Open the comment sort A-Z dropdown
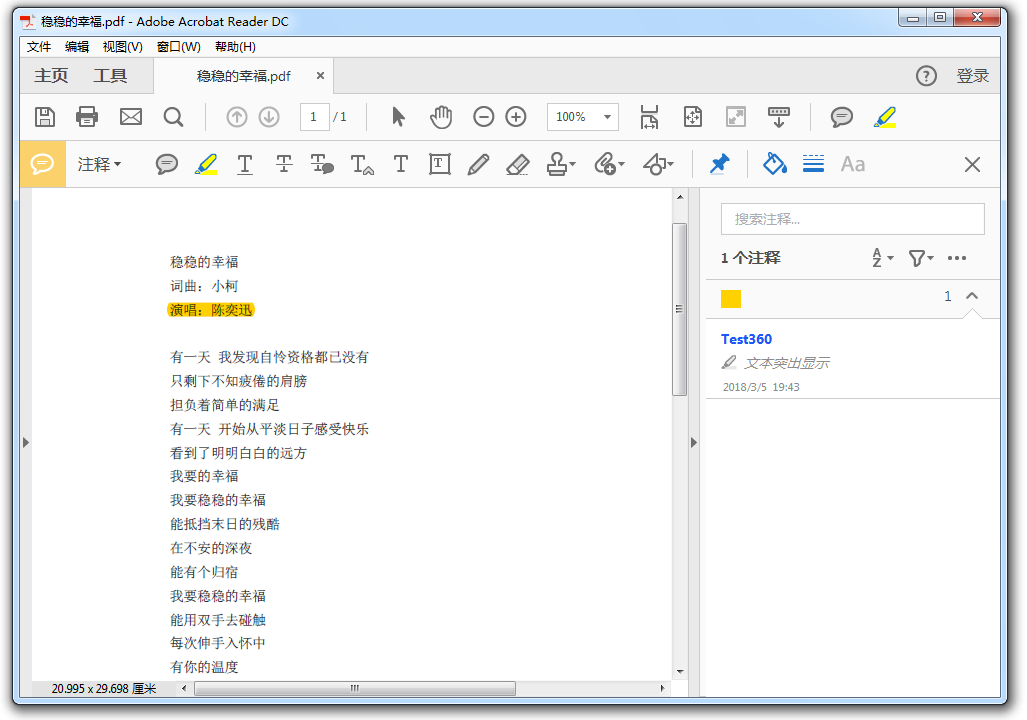The image size is (1027, 720). click(882, 258)
